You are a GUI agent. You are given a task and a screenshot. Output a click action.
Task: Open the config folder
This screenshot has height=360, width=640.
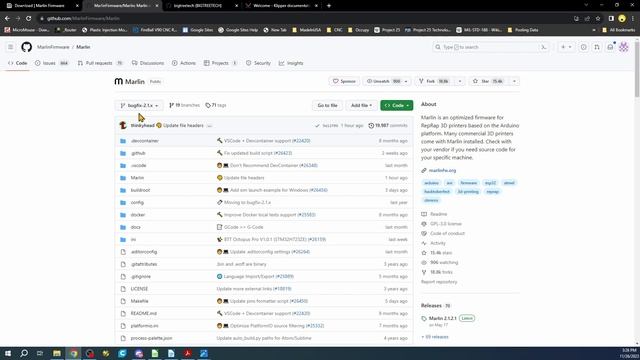coord(137,202)
